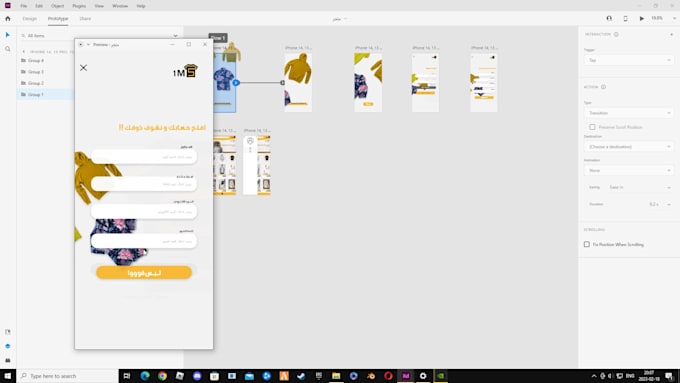The width and height of the screenshot is (680, 383).
Task: Close the sign-up screen with the X in the preview
Action: click(83, 68)
